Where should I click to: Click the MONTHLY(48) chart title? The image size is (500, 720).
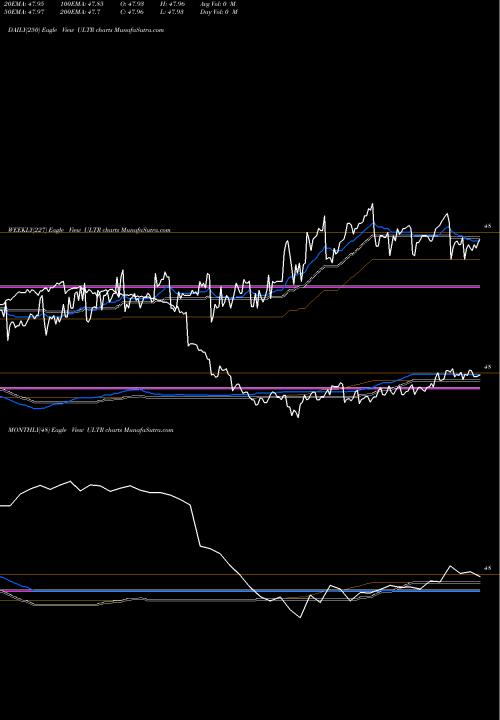tap(90, 430)
